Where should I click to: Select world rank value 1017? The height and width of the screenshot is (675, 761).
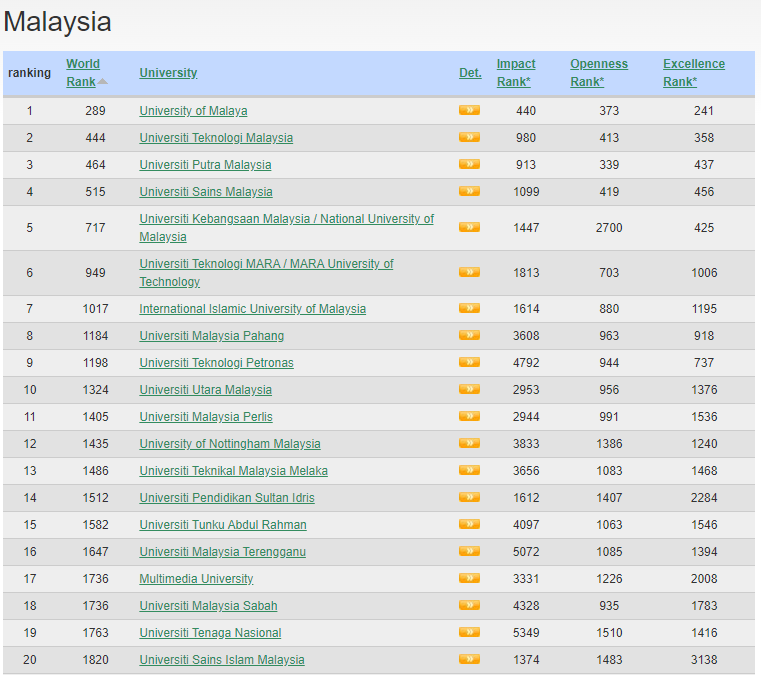95,309
